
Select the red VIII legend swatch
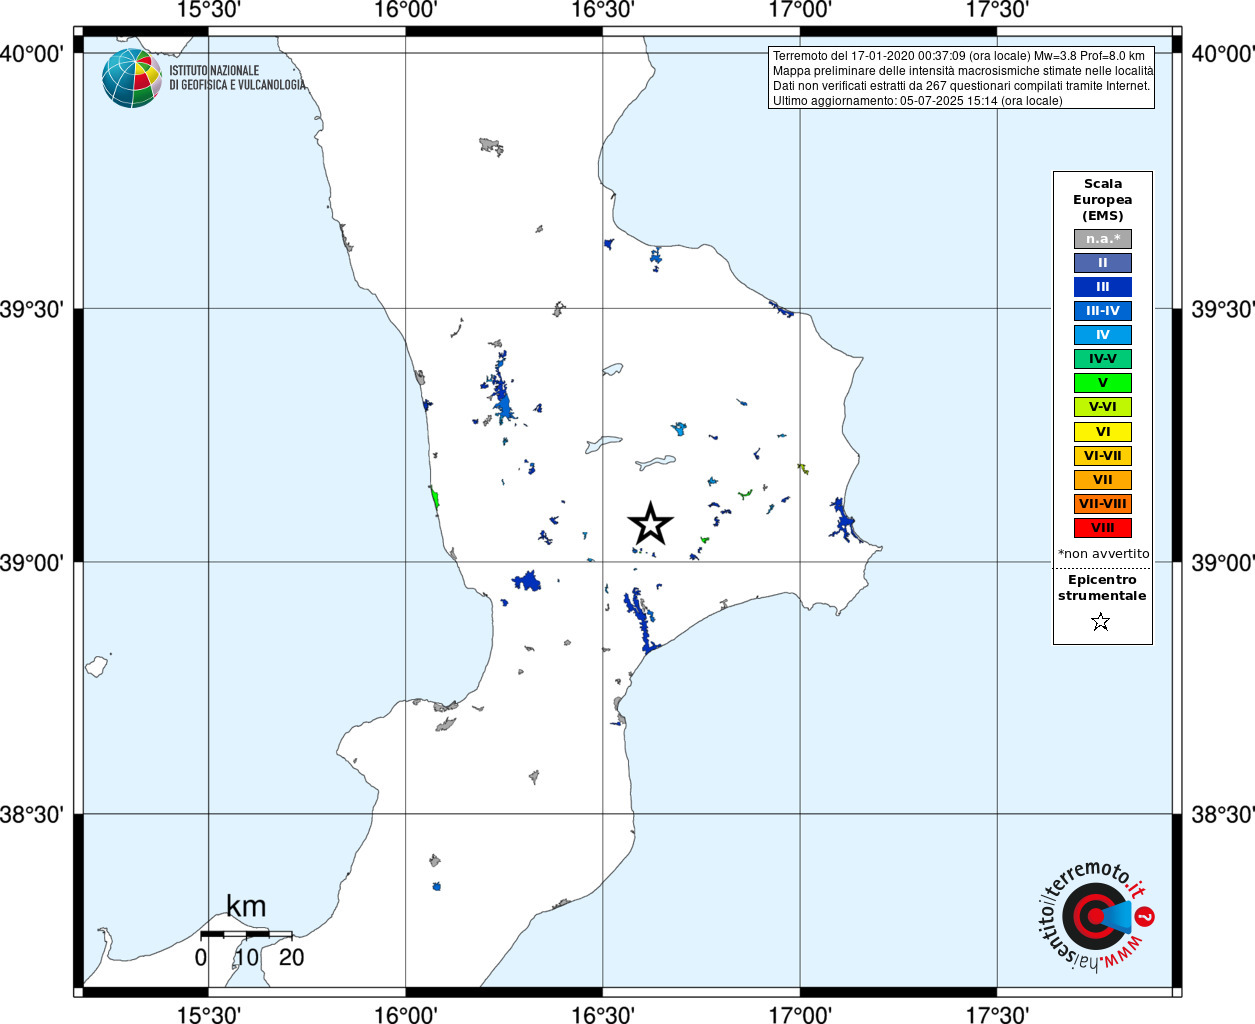click(x=1103, y=528)
